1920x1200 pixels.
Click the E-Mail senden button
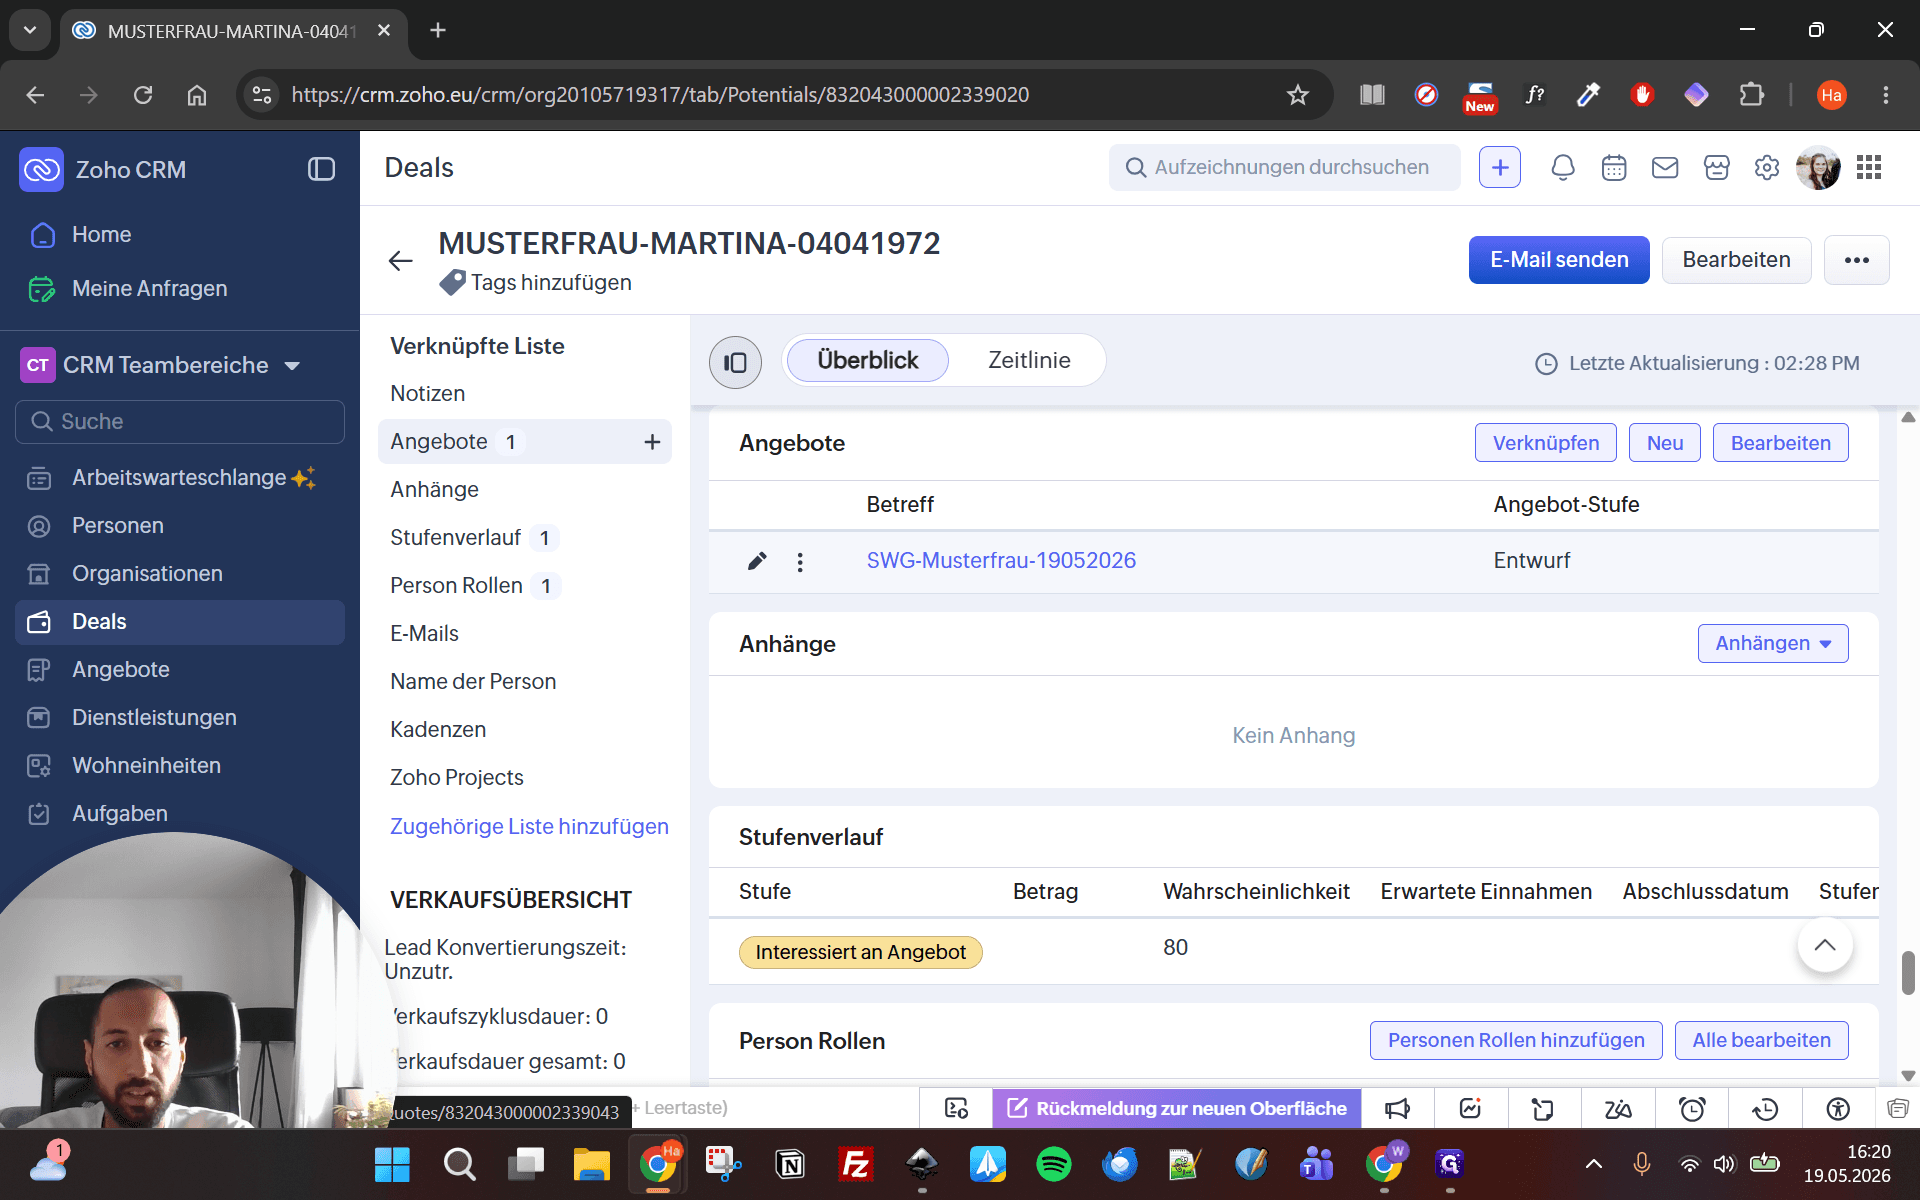(1559, 260)
